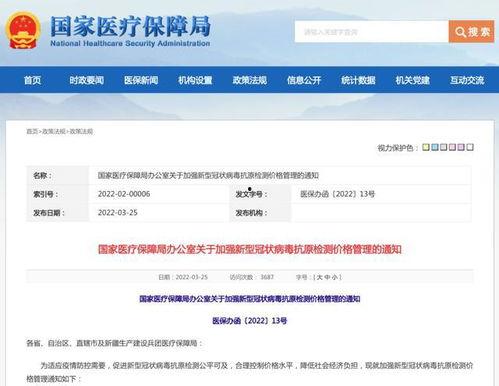This screenshot has height=386, width=499.
Task: Open the 统计数据 navigation item
Action: (358, 80)
